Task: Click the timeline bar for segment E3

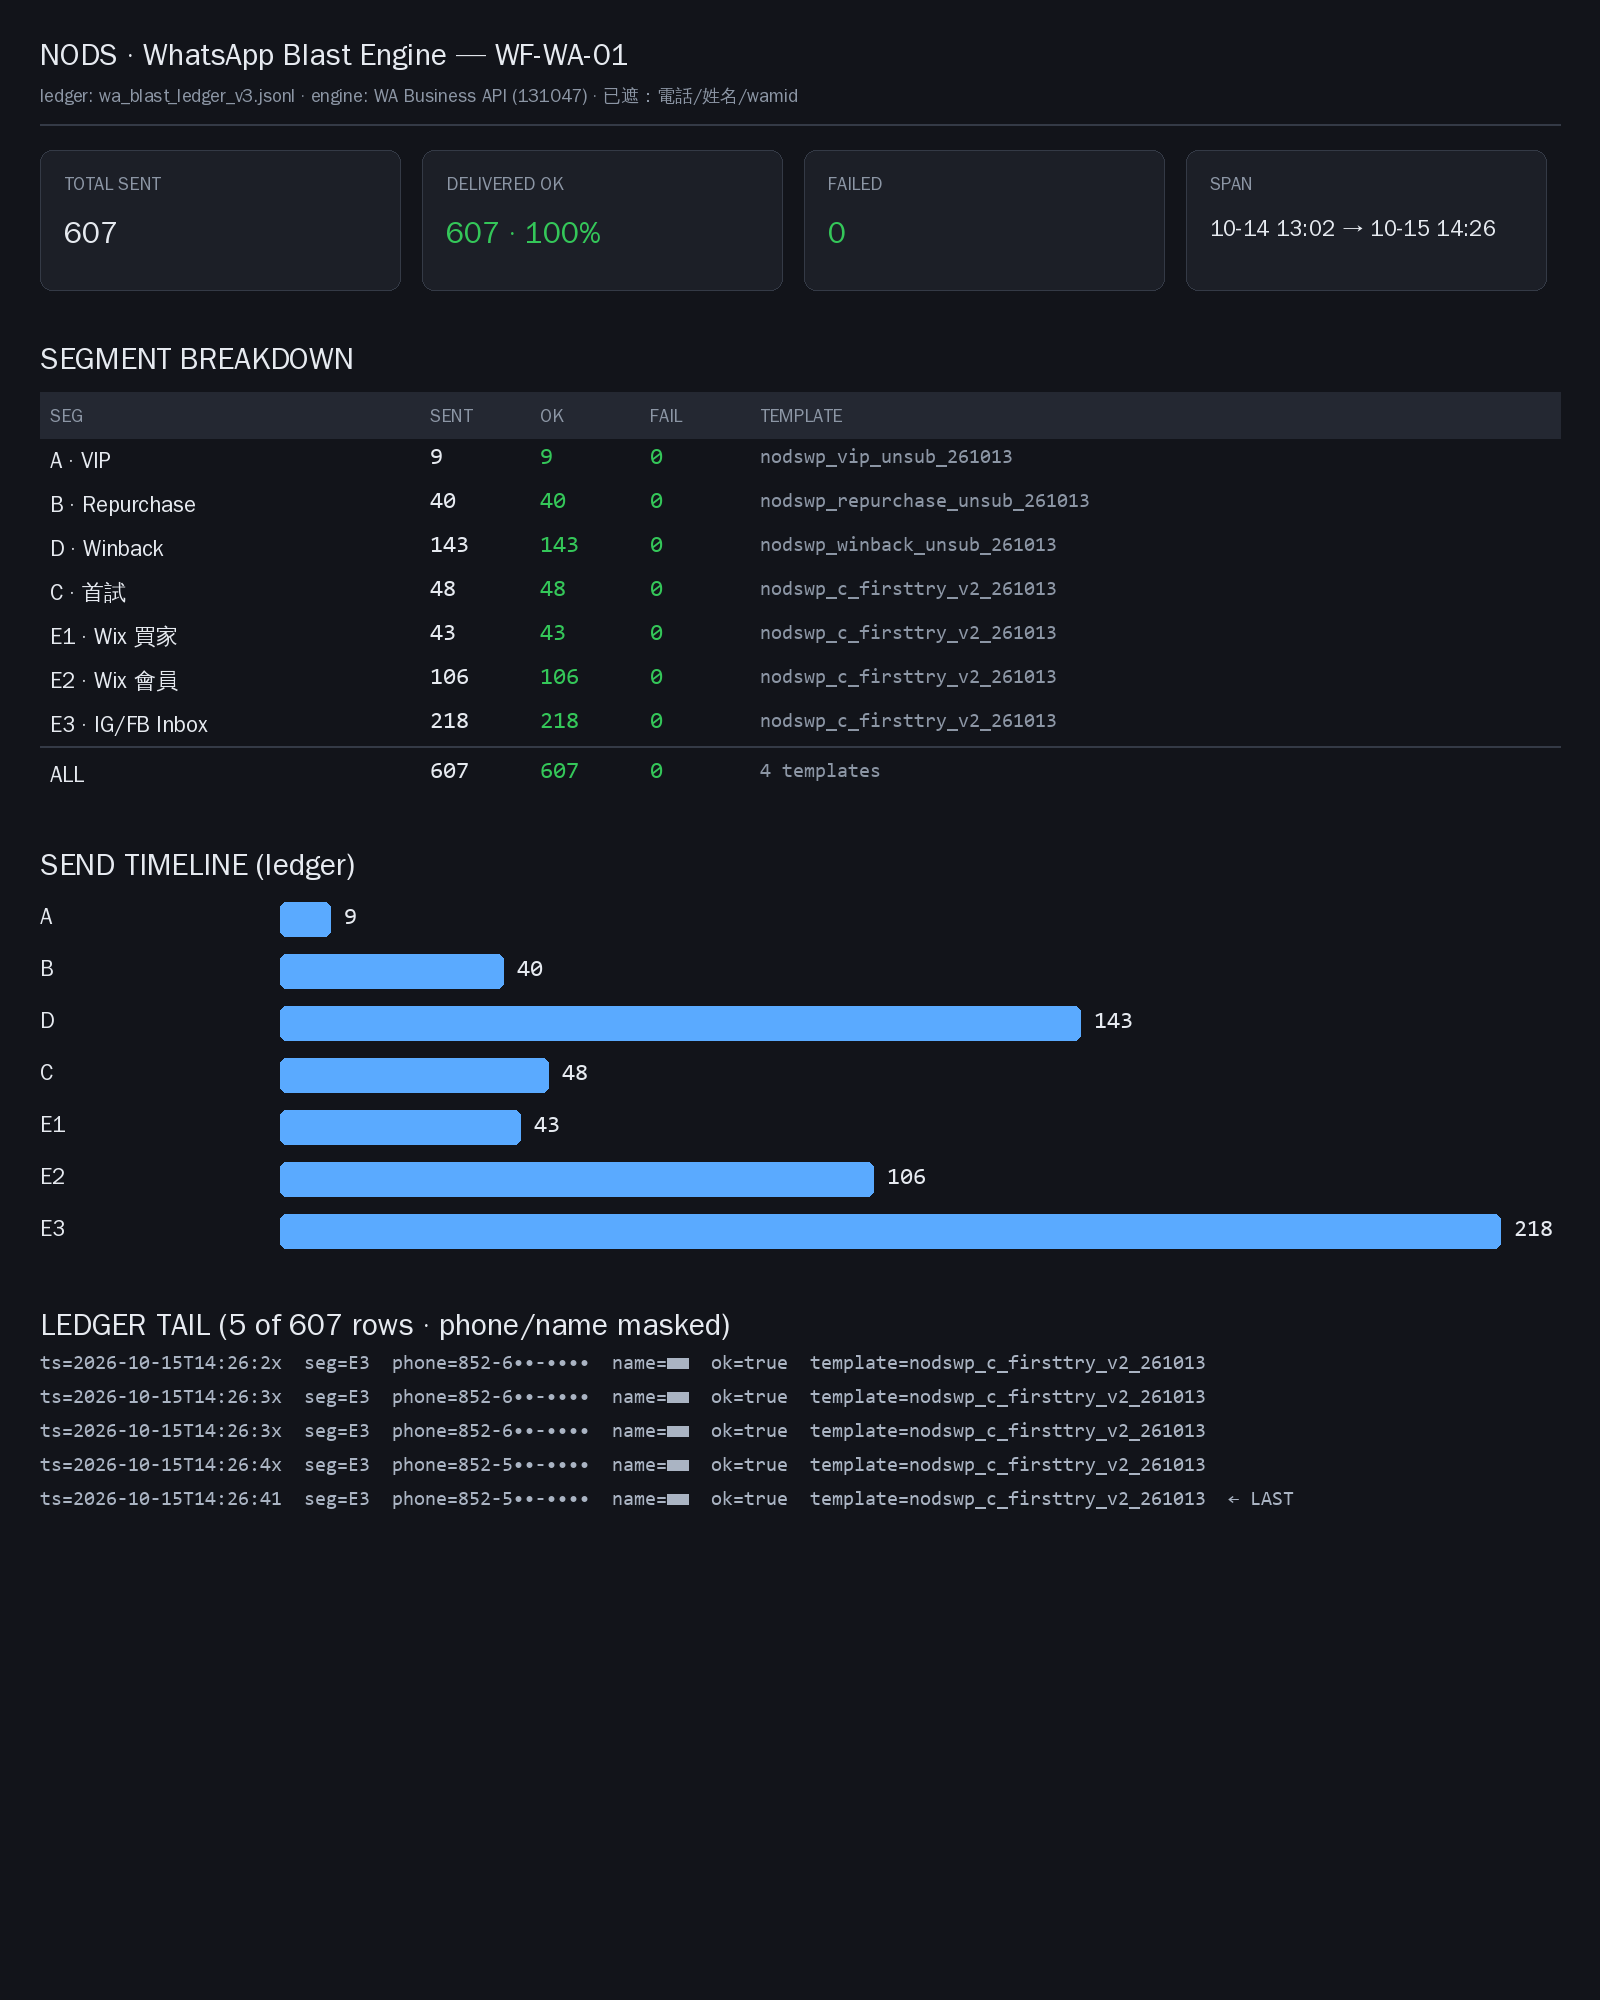Action: (890, 1231)
